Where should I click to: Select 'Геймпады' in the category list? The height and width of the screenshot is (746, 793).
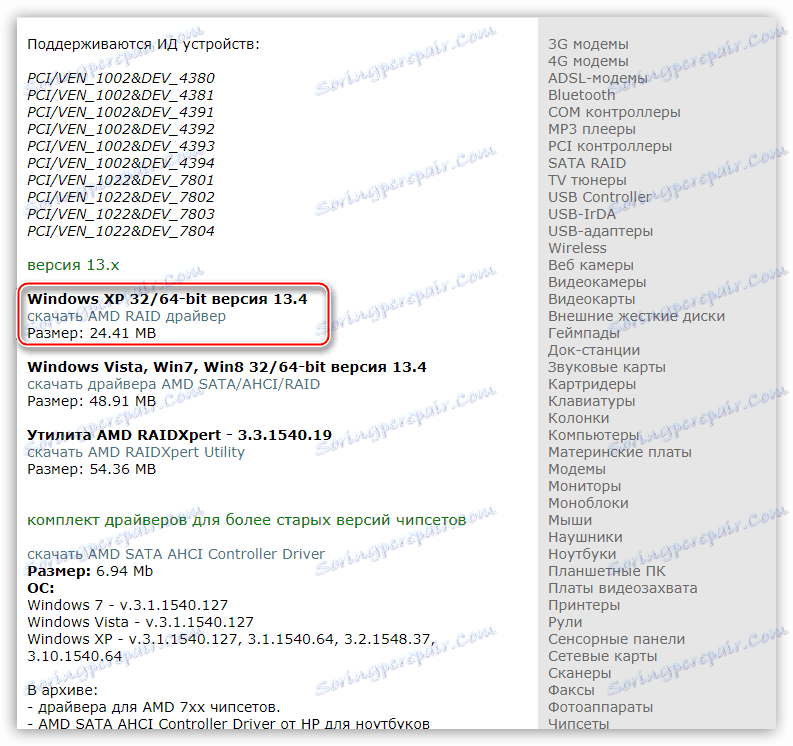584,333
